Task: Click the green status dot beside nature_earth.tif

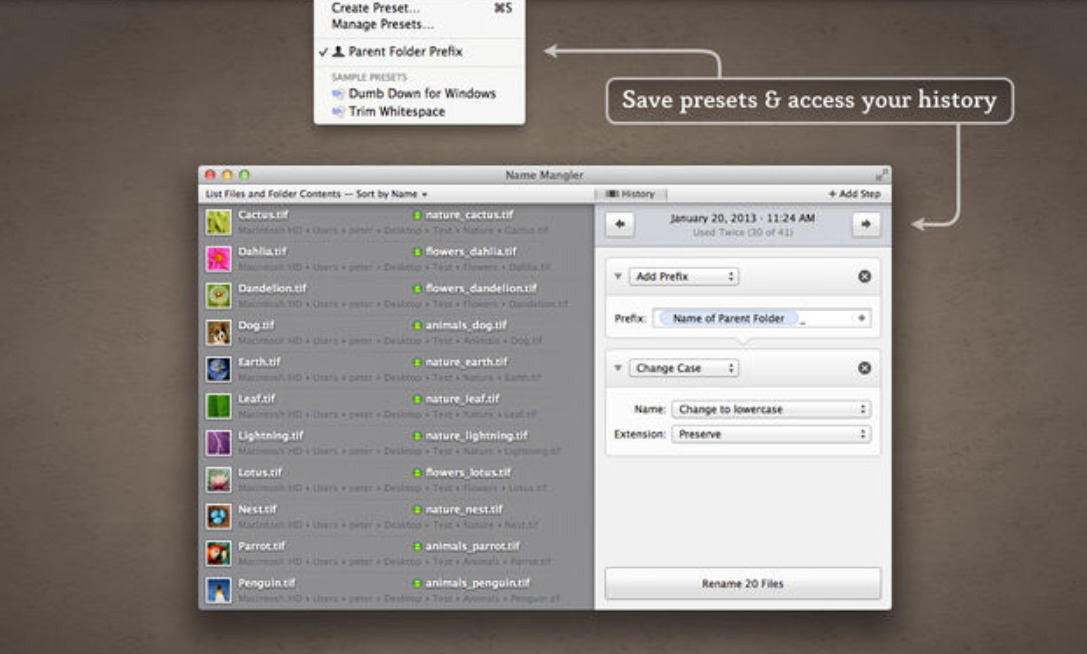Action: [417, 362]
